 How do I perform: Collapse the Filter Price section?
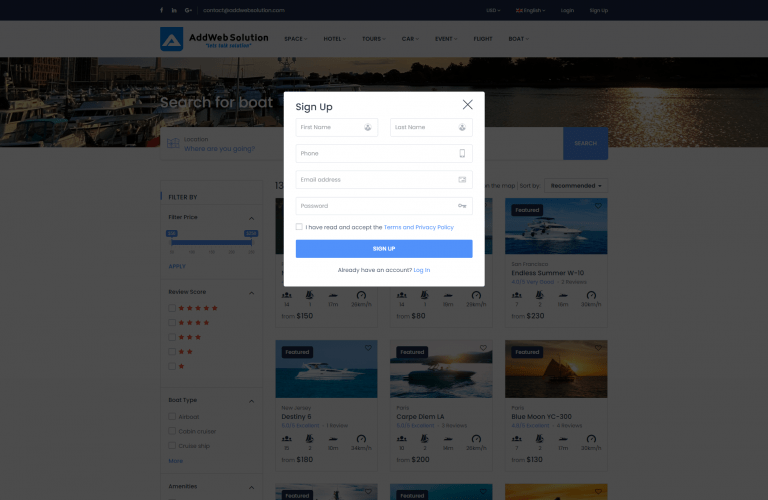pos(251,218)
